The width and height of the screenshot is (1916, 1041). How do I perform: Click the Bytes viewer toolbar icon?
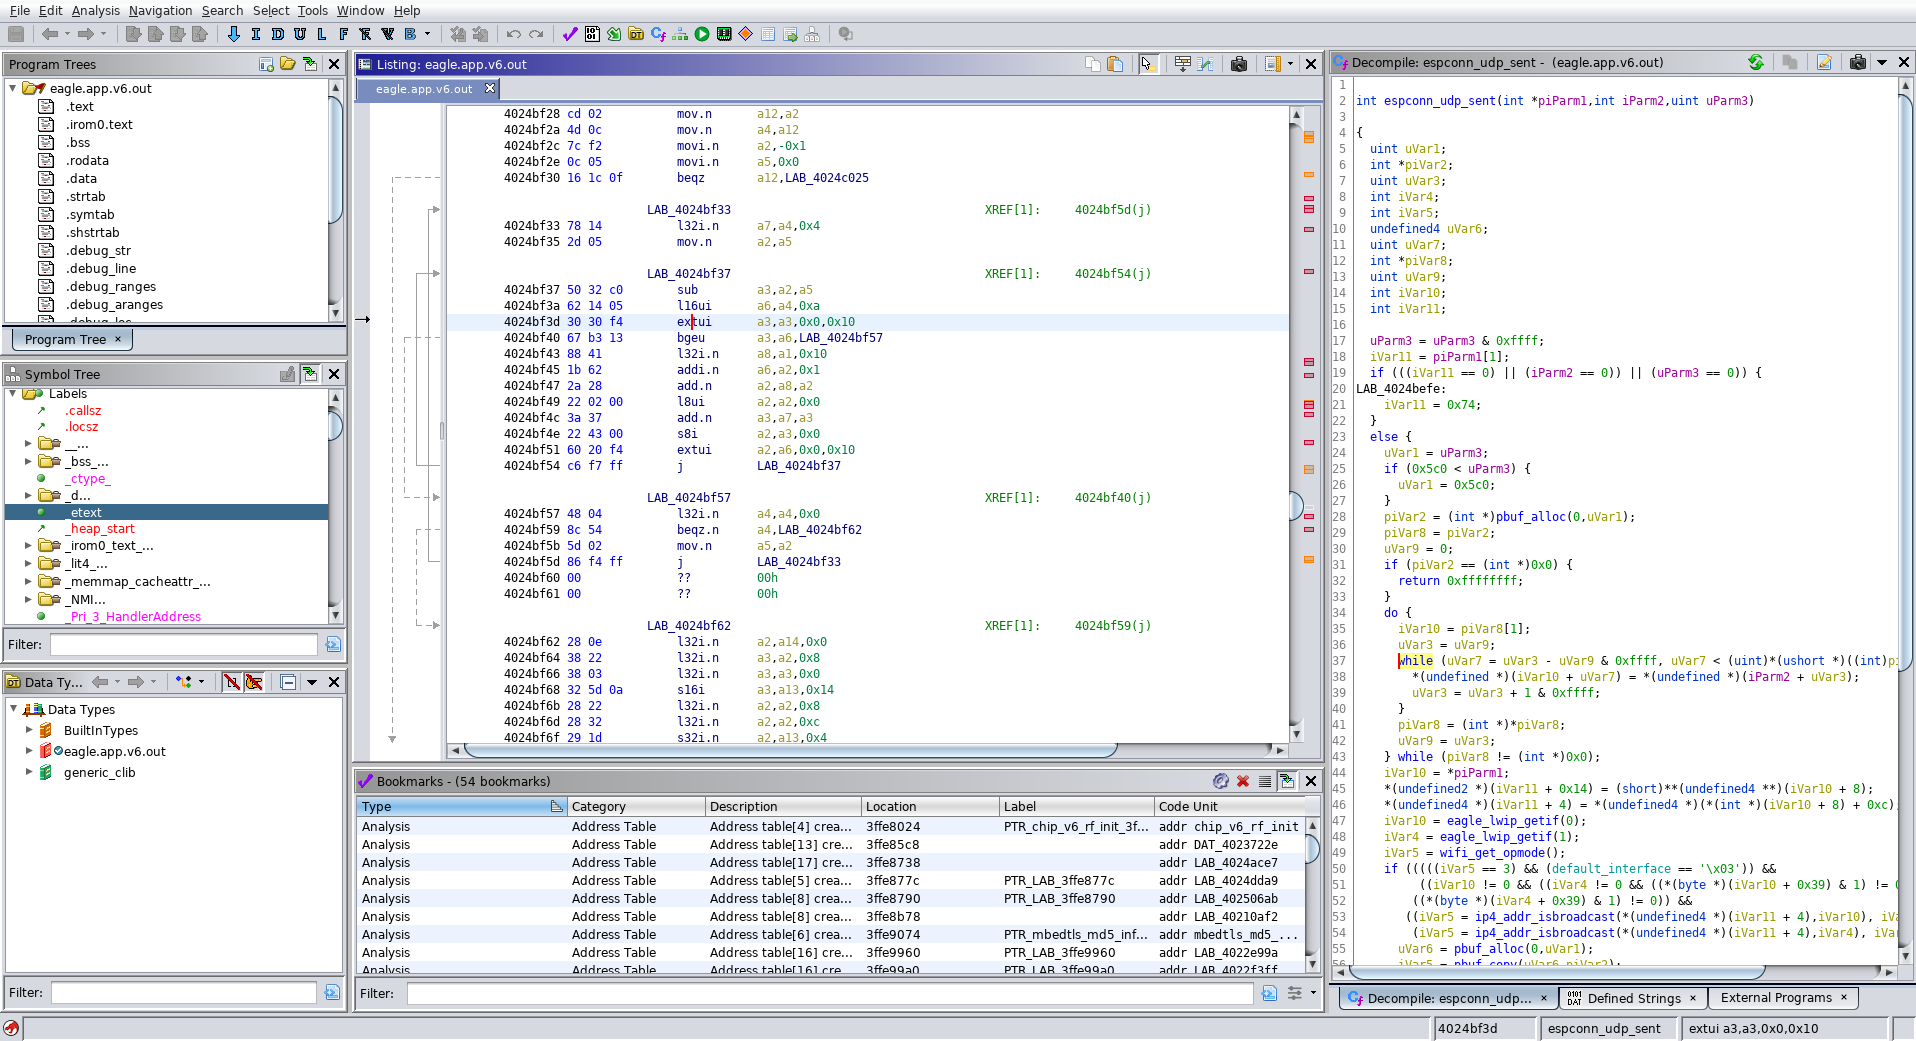[x=592, y=34]
